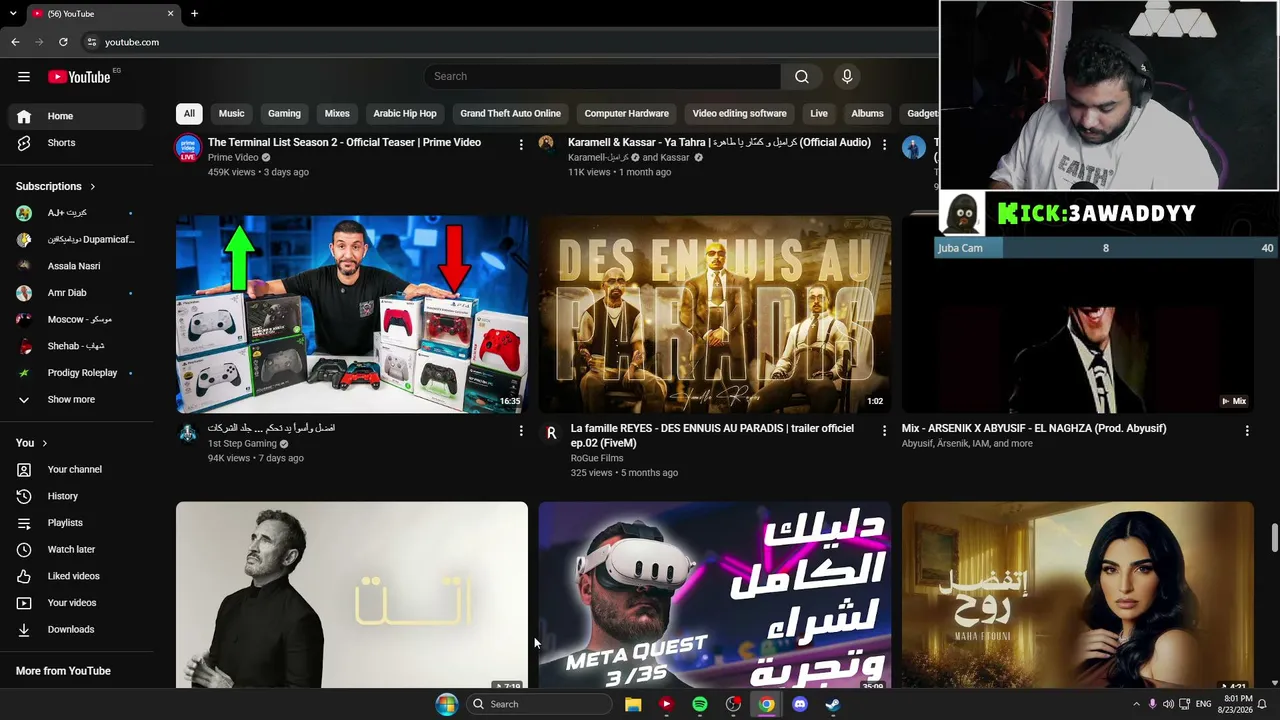Image resolution: width=1280 pixels, height=720 pixels.
Task: Select the Mixes filter chip
Action: 337,113
